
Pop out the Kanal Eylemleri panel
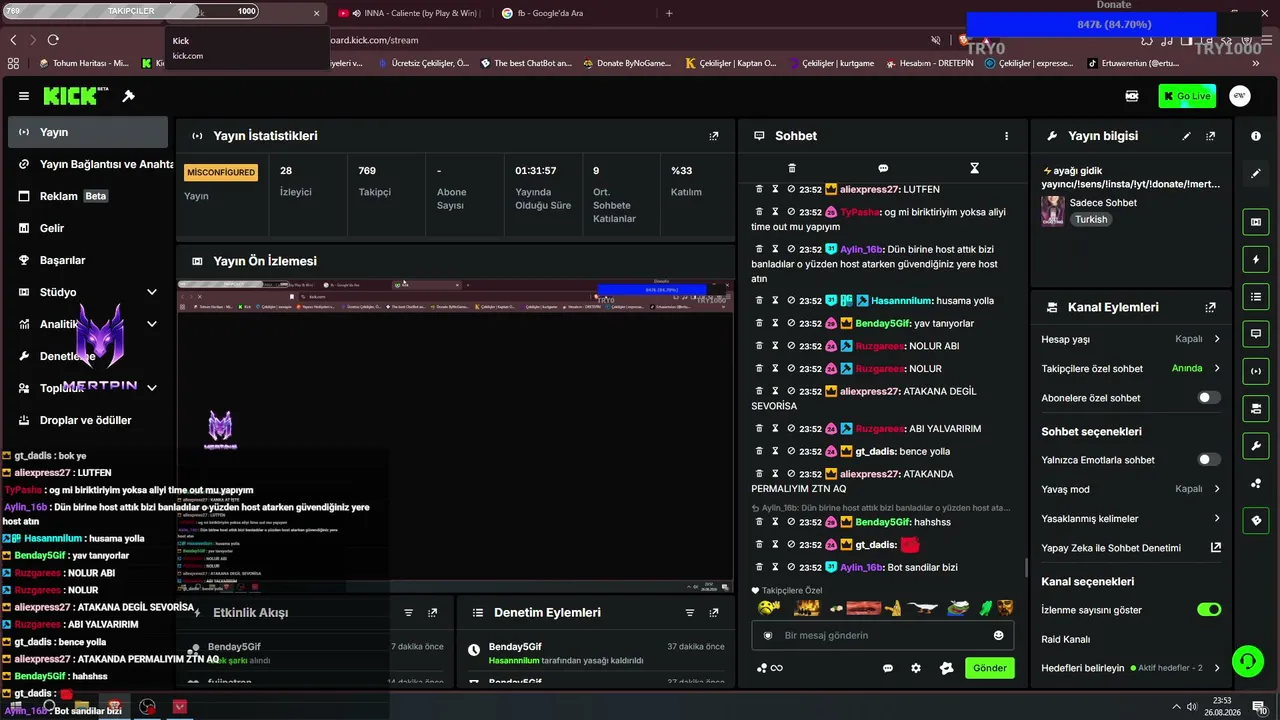(1211, 307)
